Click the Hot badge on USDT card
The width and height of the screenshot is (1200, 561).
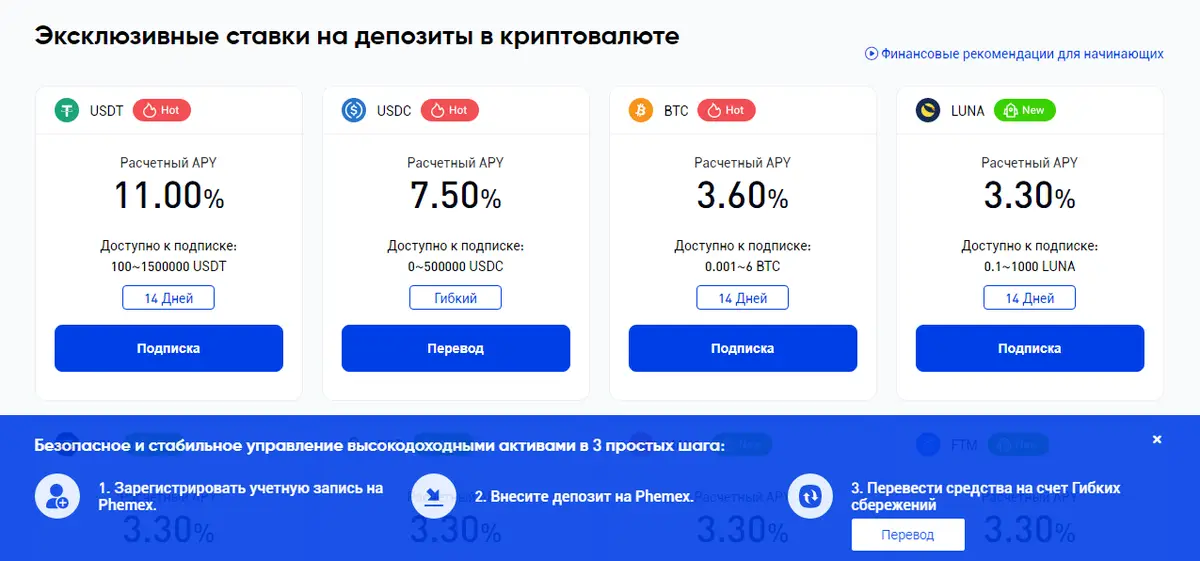[x=162, y=110]
